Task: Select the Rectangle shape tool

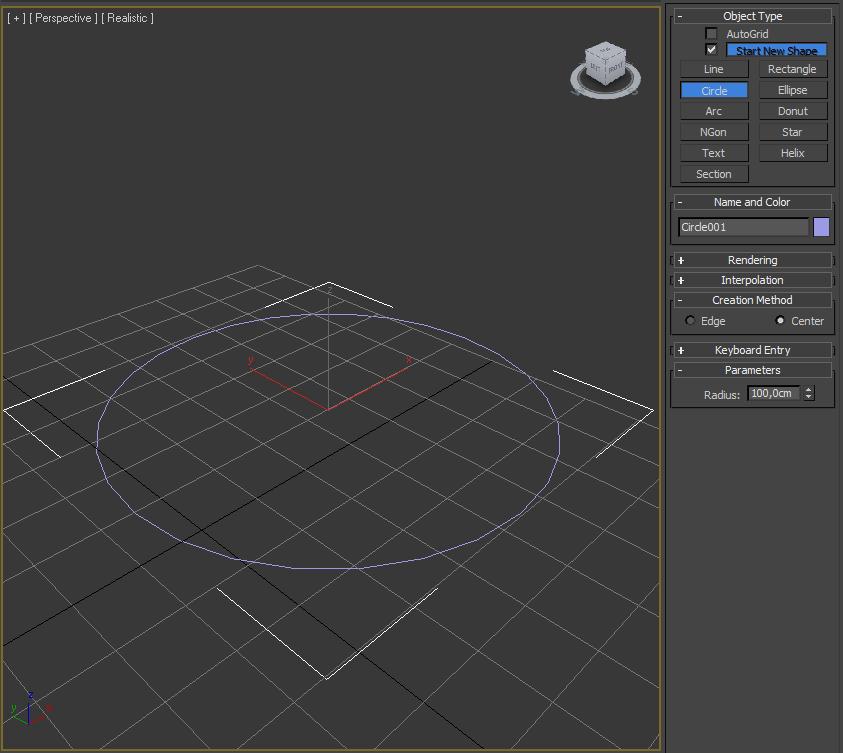Action: point(792,69)
